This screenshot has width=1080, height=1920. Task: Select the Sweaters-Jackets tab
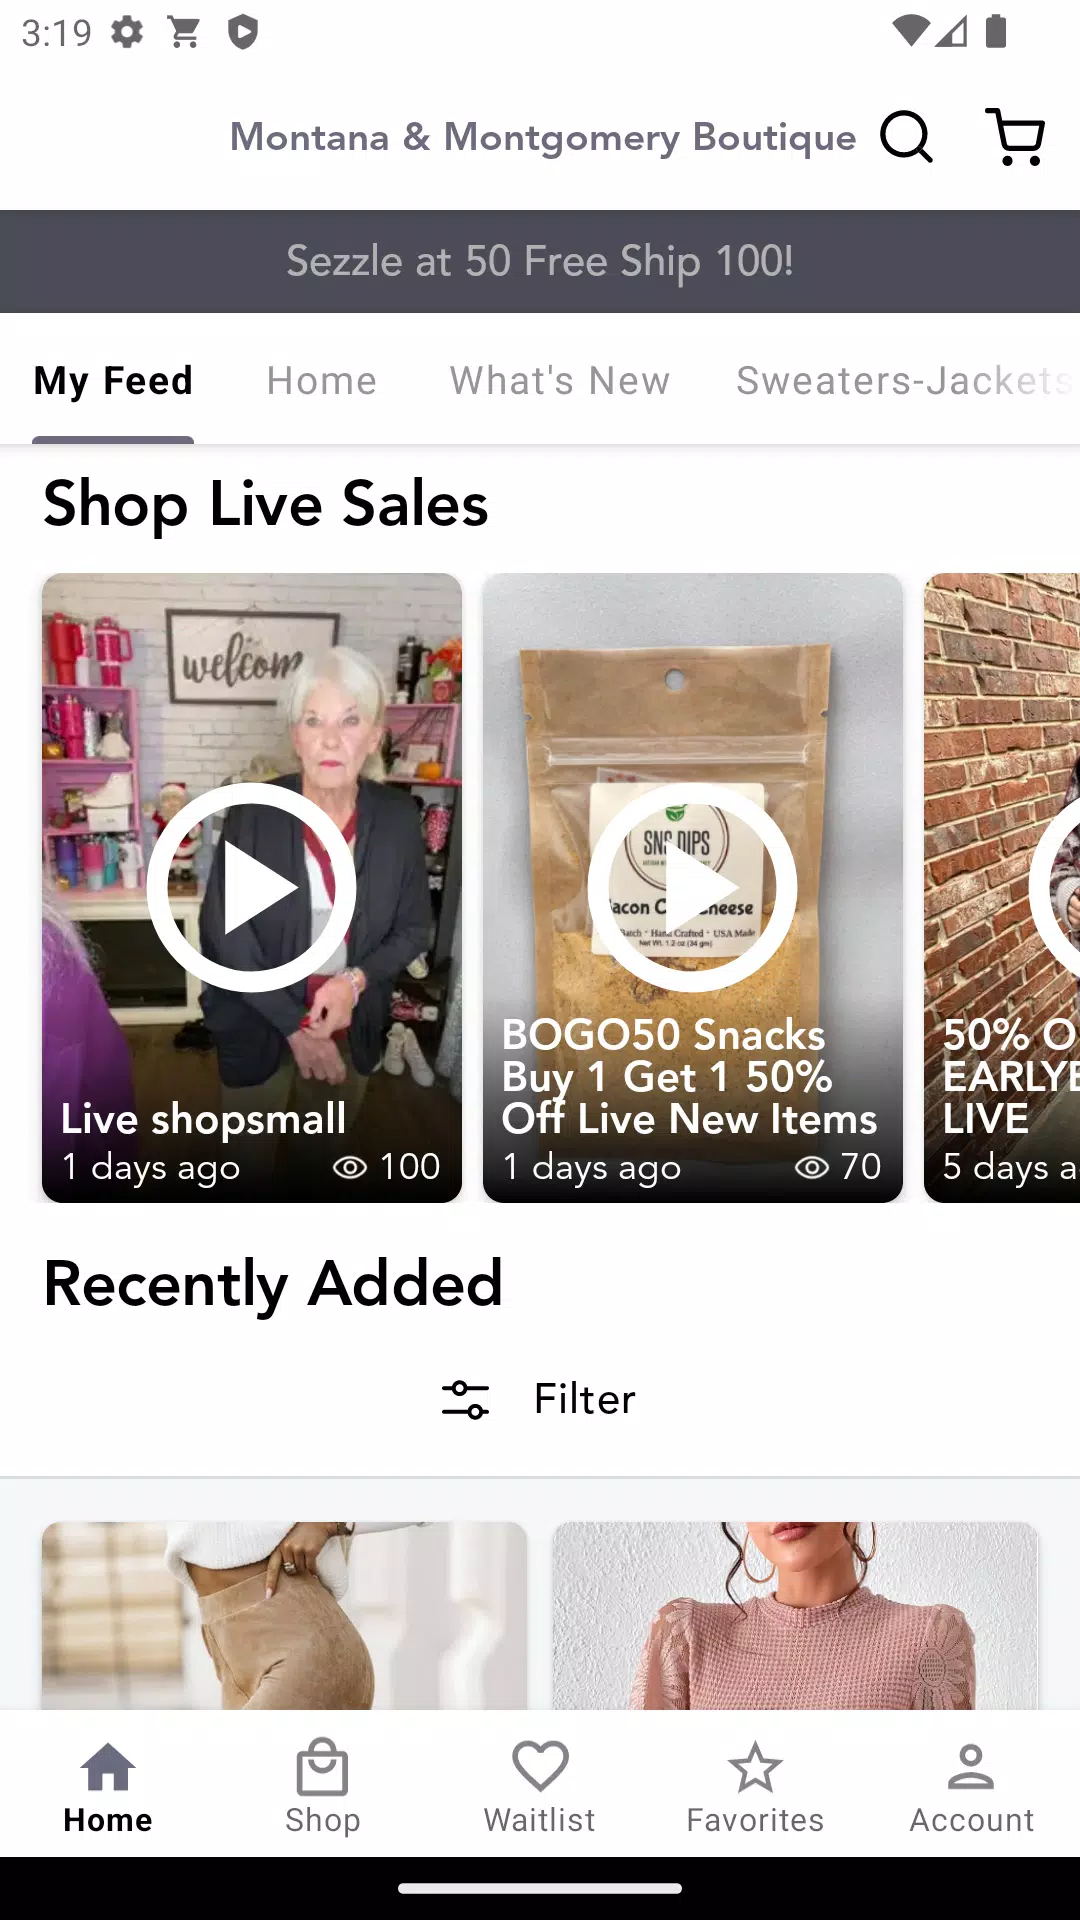pyautogui.click(x=906, y=381)
